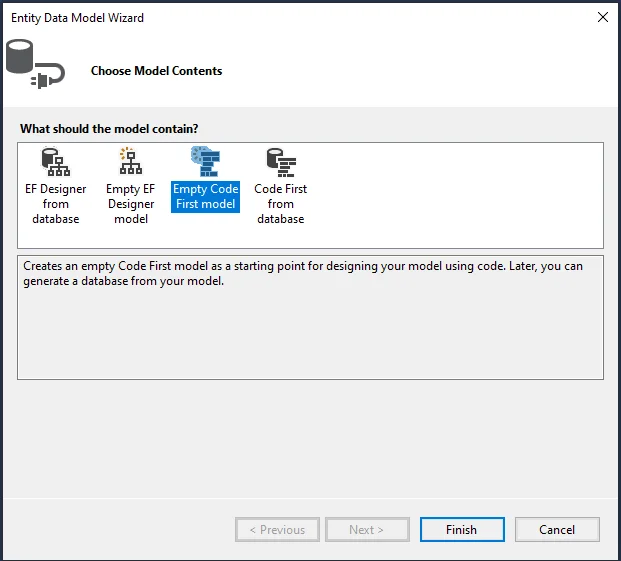
Task: Click the disabled Next button
Action: pyautogui.click(x=366, y=529)
